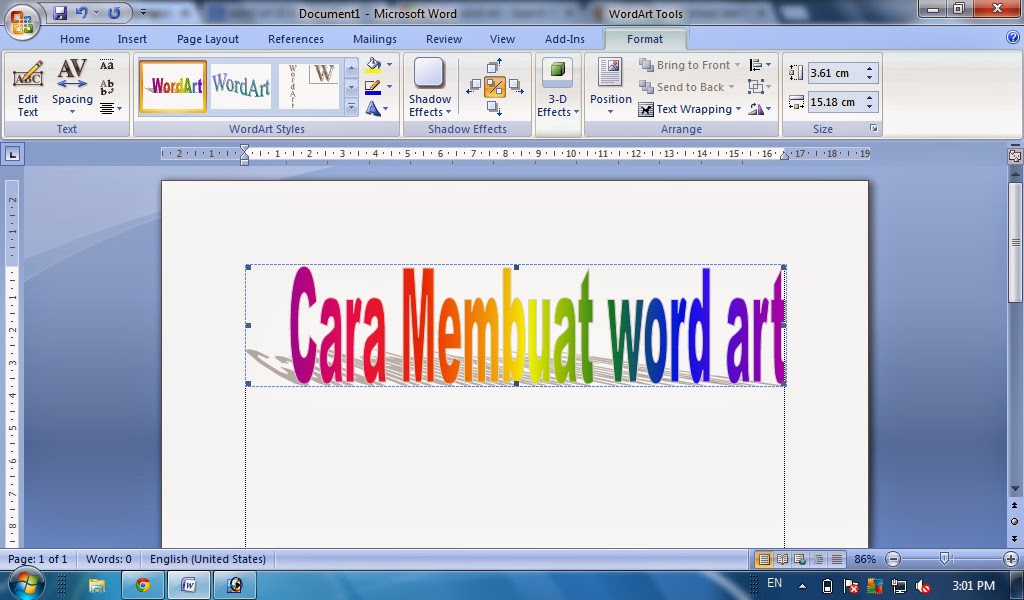Select the Shape Outline pencil icon
Screen dimensions: 1024x600
pyautogui.click(x=373, y=85)
